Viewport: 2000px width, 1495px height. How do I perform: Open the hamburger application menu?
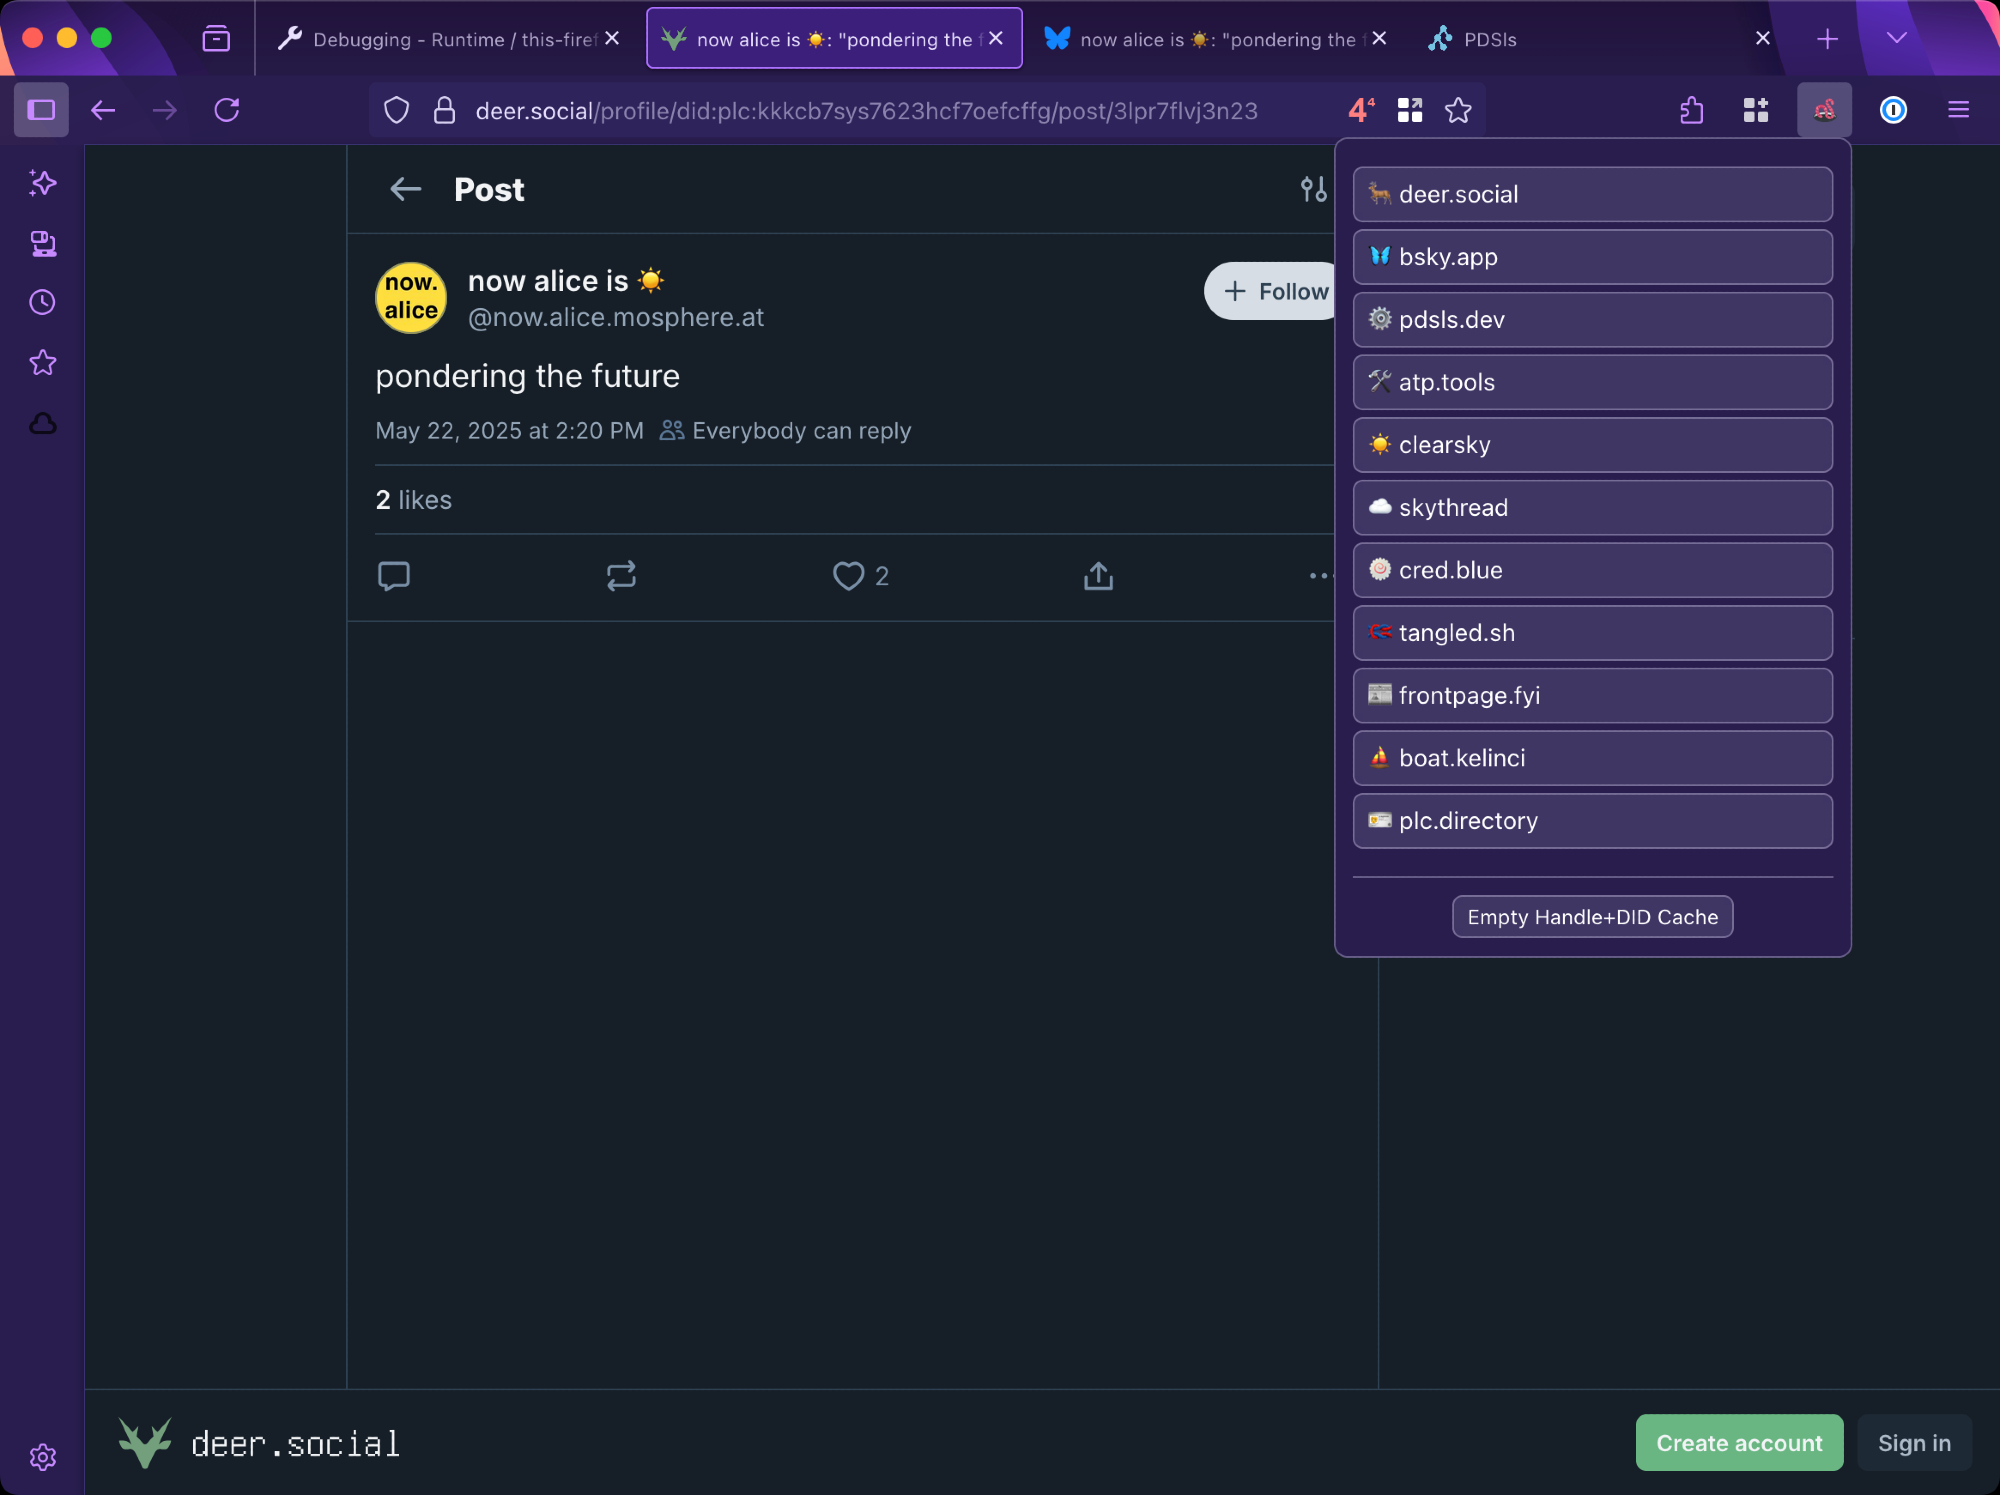point(1958,110)
